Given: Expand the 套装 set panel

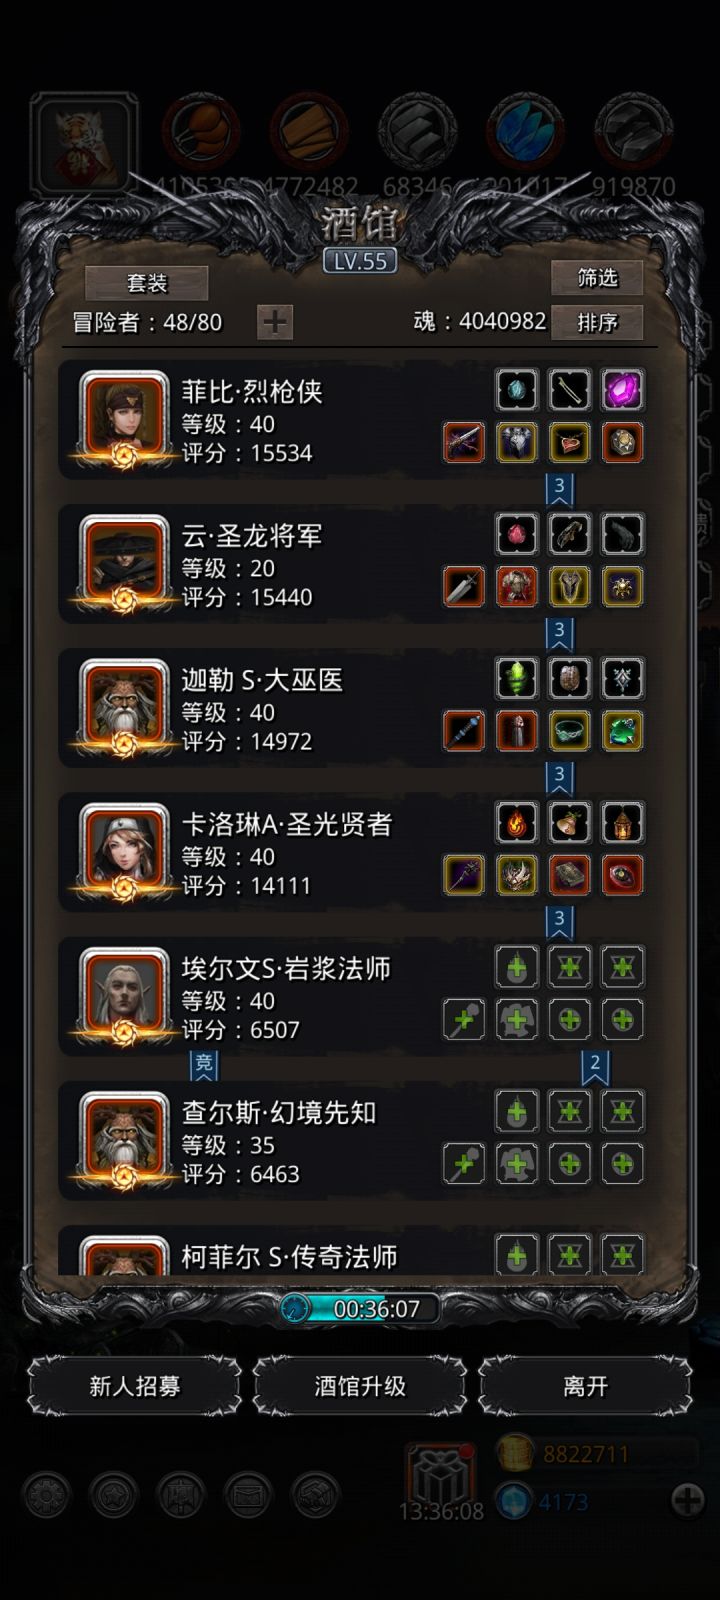Looking at the screenshot, I should tap(147, 283).
